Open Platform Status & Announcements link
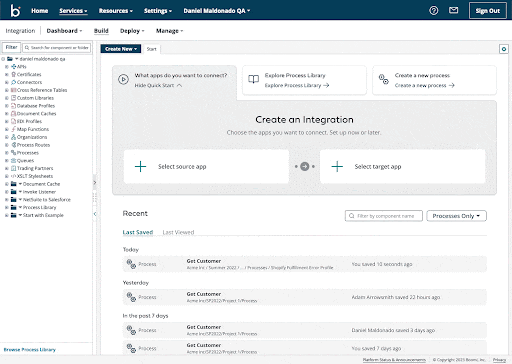 pos(394,360)
